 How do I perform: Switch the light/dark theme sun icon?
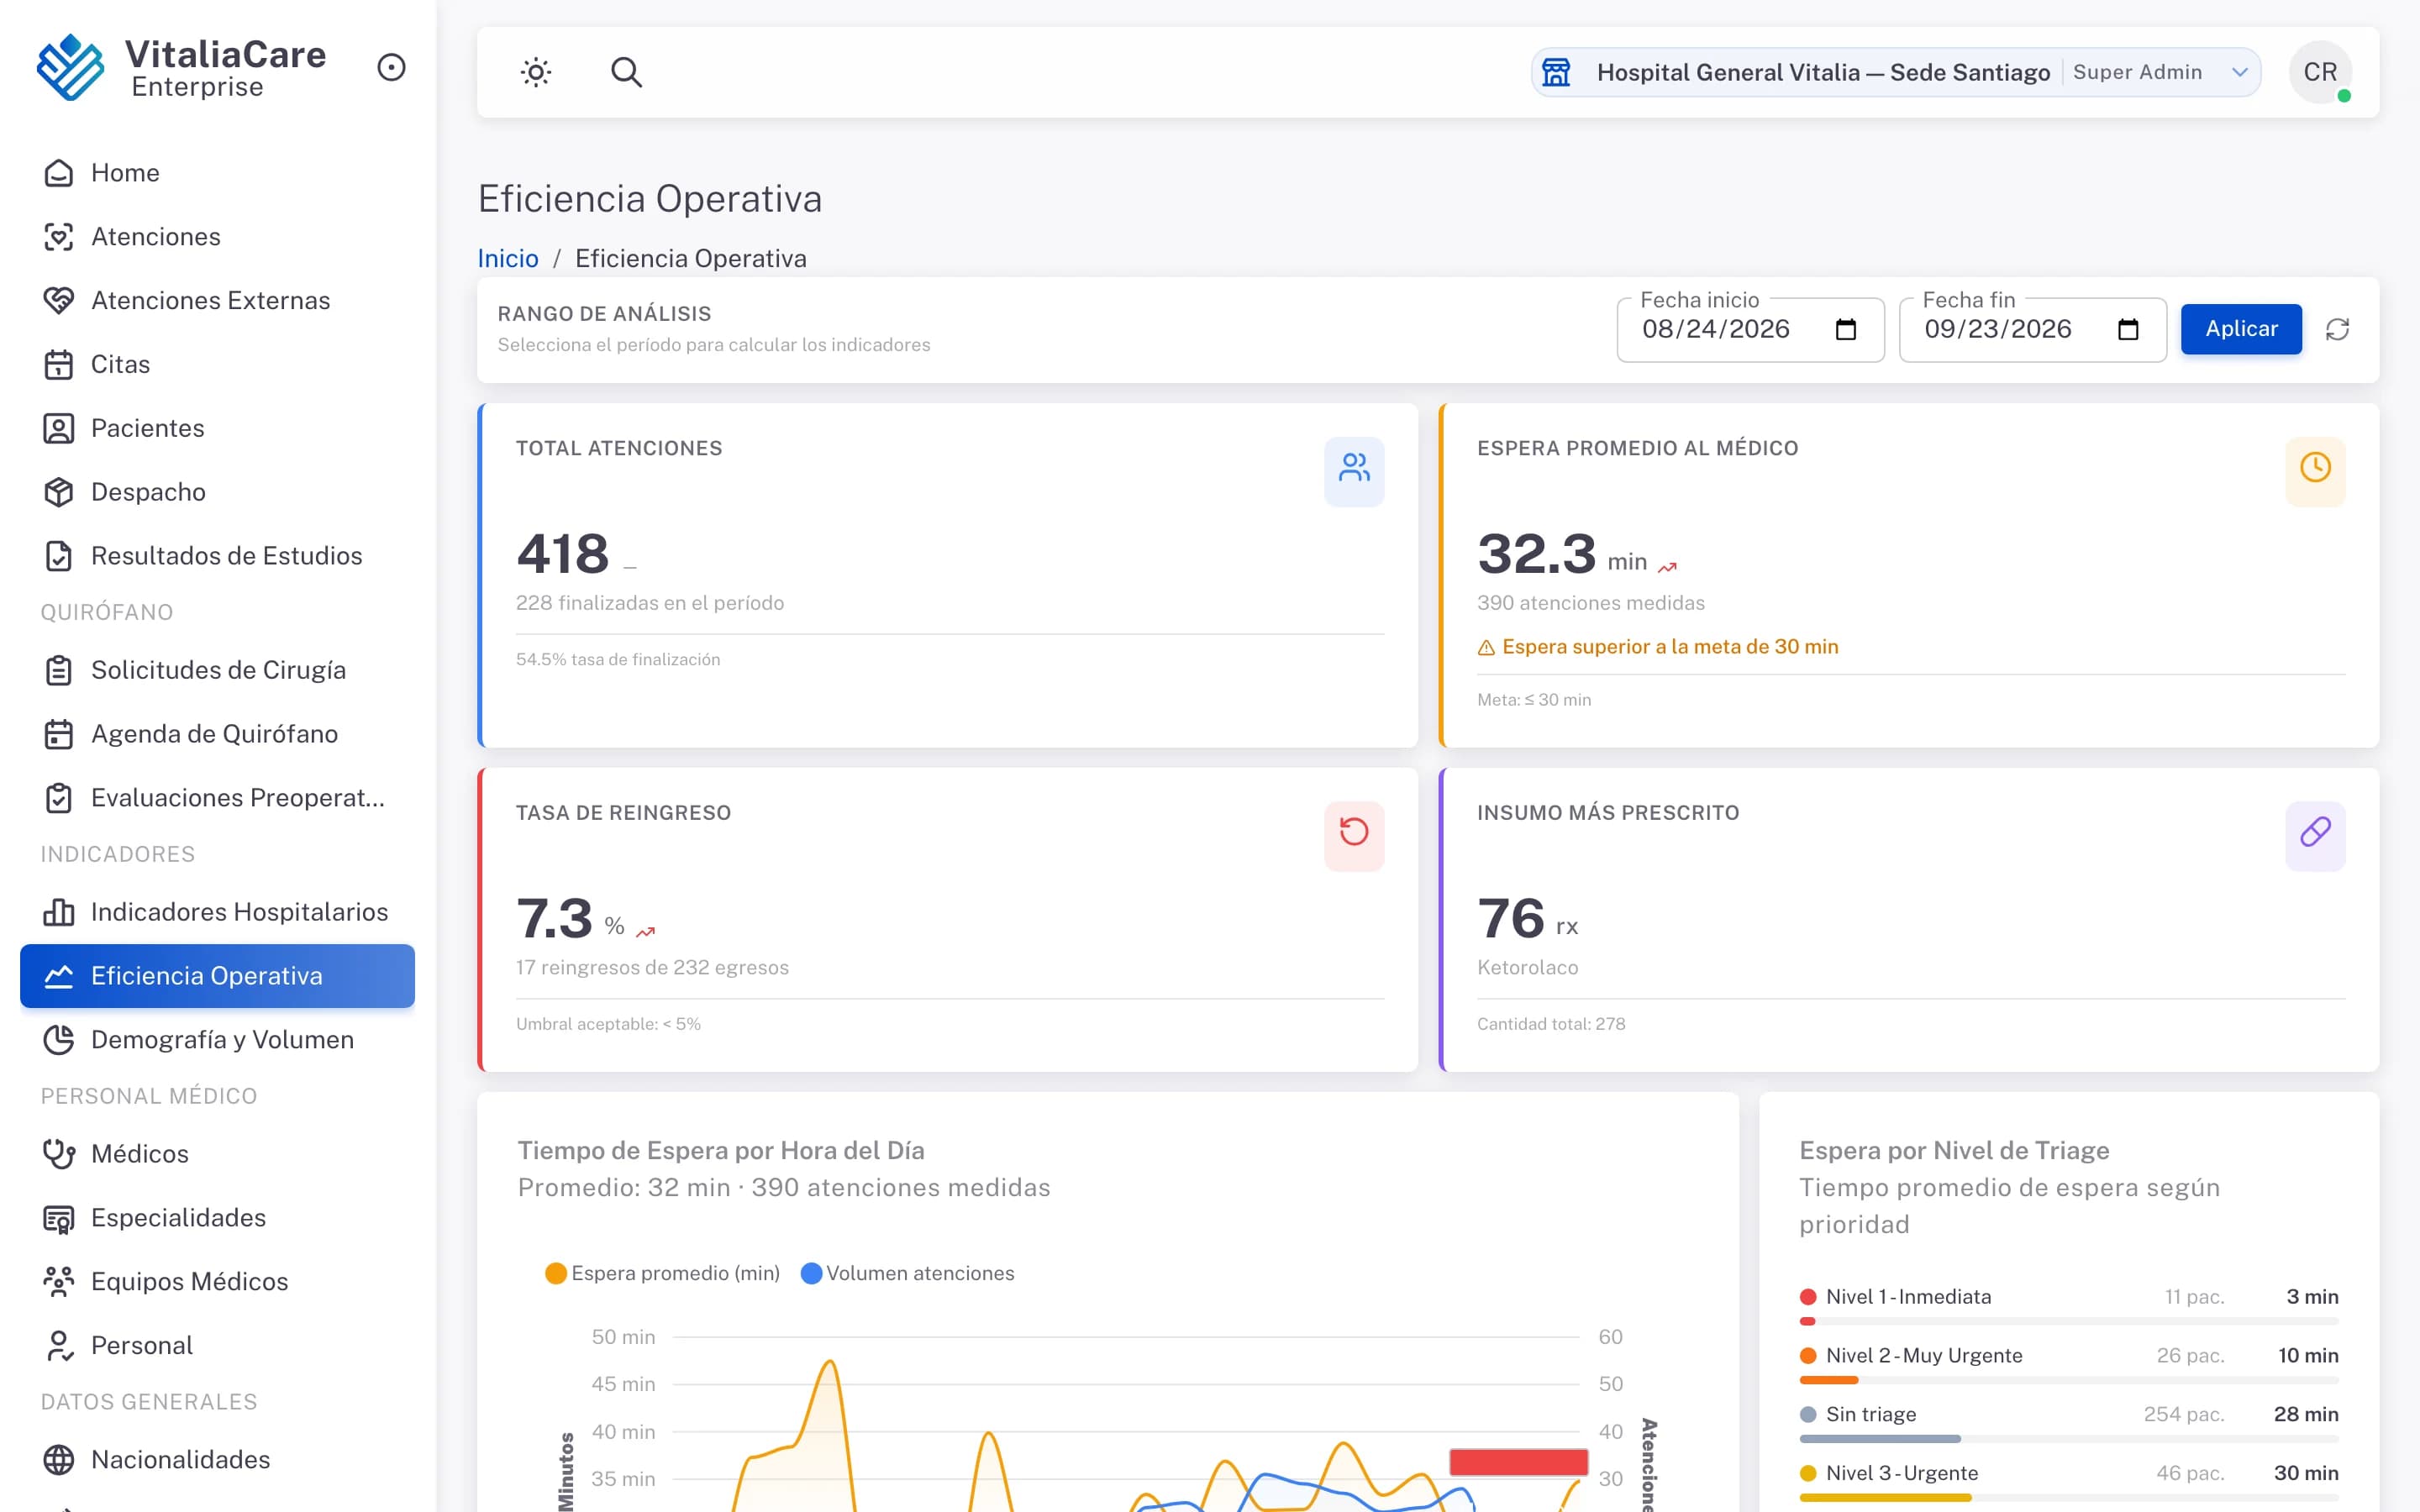(536, 72)
